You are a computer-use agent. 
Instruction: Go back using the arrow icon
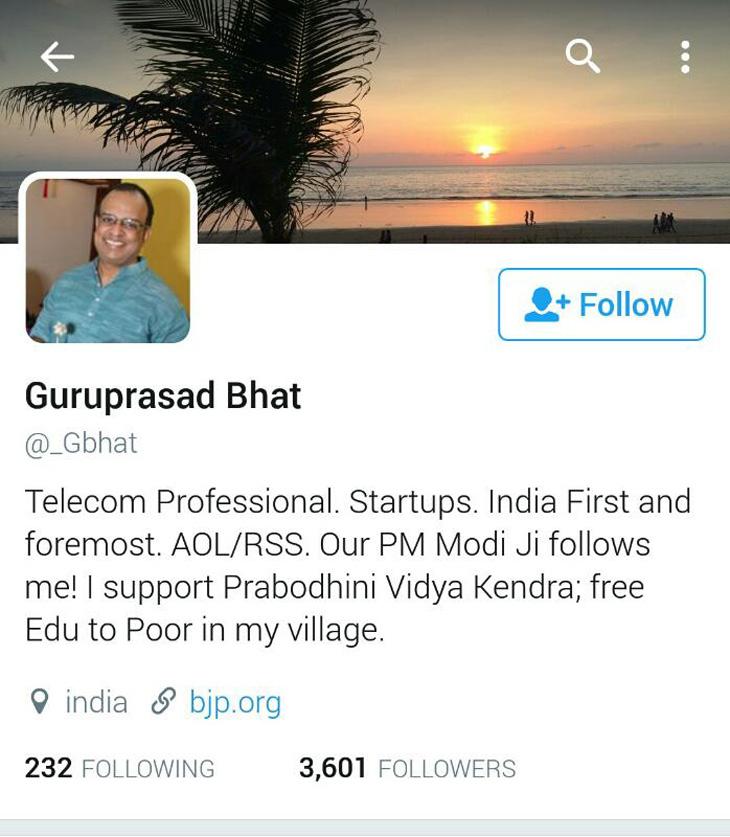(57, 57)
